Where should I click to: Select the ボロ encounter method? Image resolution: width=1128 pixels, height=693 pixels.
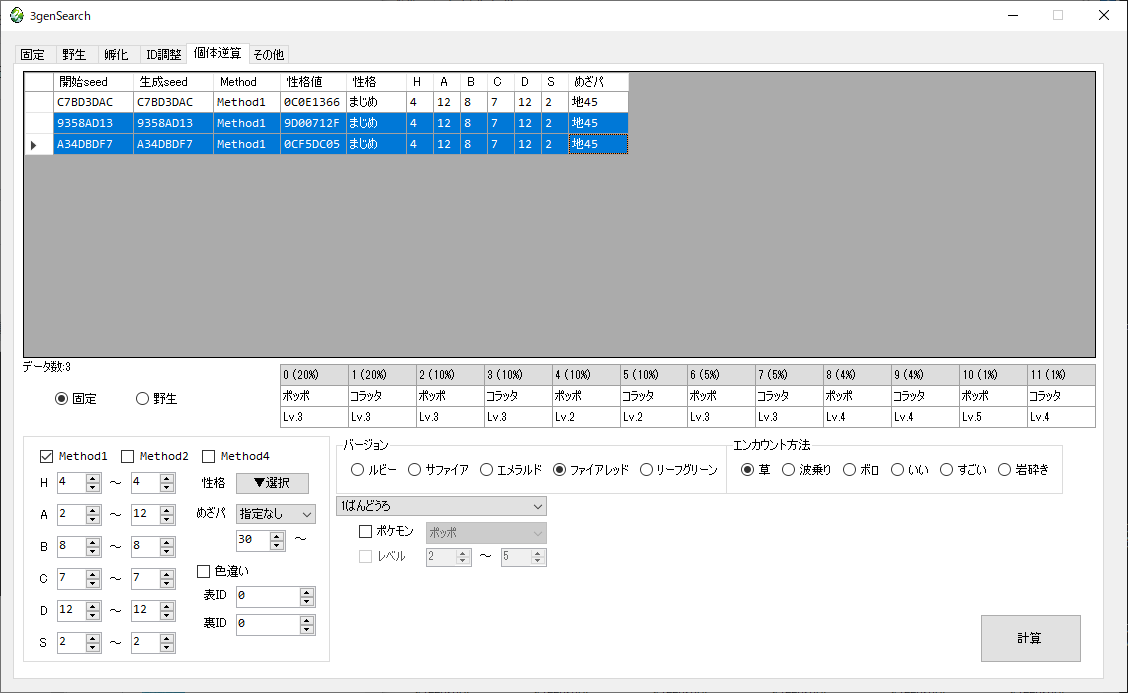[x=860, y=470]
